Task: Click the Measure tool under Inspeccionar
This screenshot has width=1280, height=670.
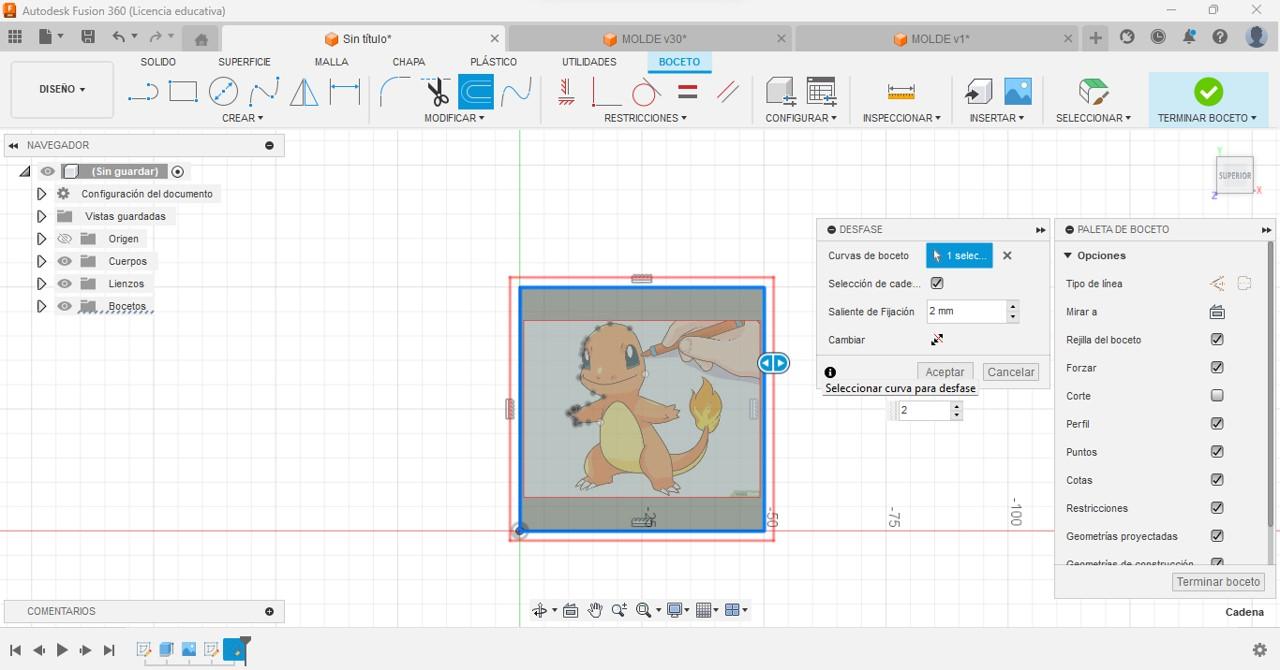Action: pyautogui.click(x=901, y=92)
